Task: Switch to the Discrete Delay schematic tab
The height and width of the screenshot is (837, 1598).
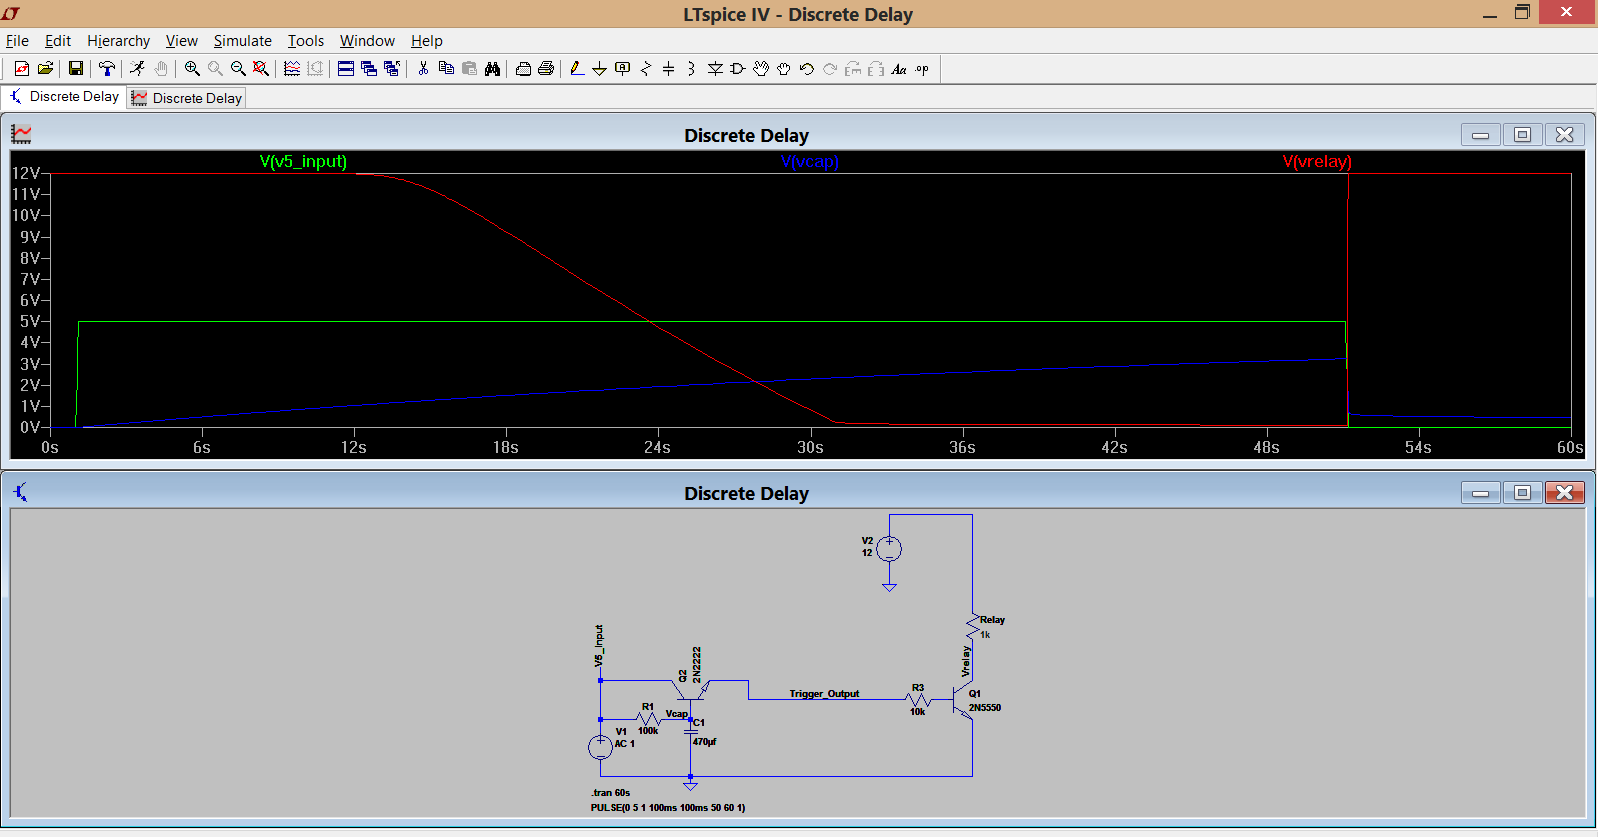Action: tap(64, 97)
